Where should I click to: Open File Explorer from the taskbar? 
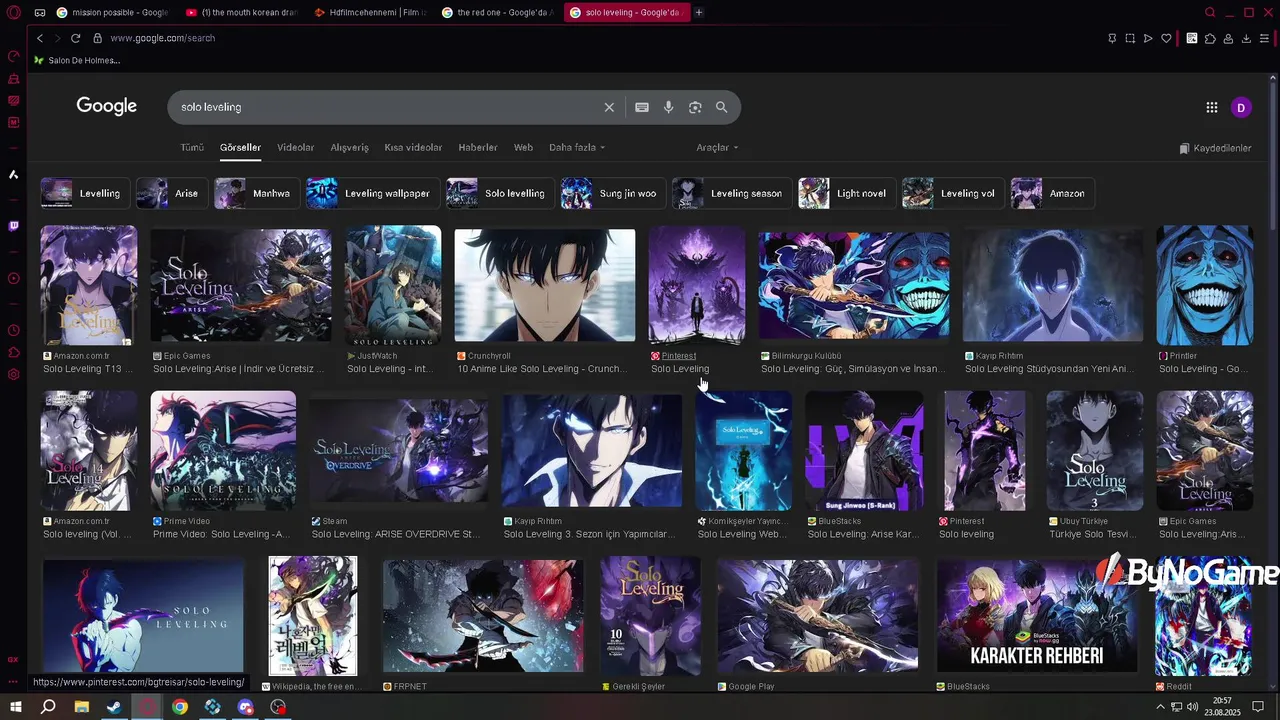coord(81,707)
